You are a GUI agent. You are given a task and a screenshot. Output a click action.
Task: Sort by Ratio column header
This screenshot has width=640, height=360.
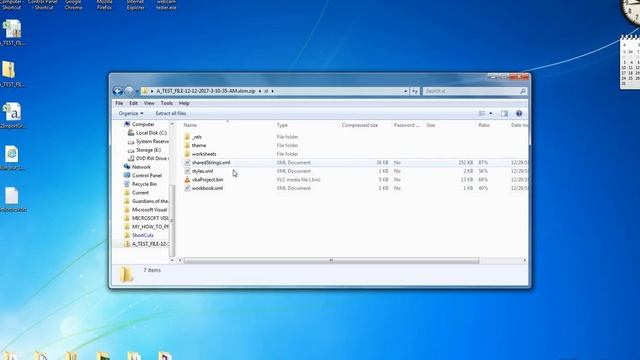pyautogui.click(x=484, y=125)
